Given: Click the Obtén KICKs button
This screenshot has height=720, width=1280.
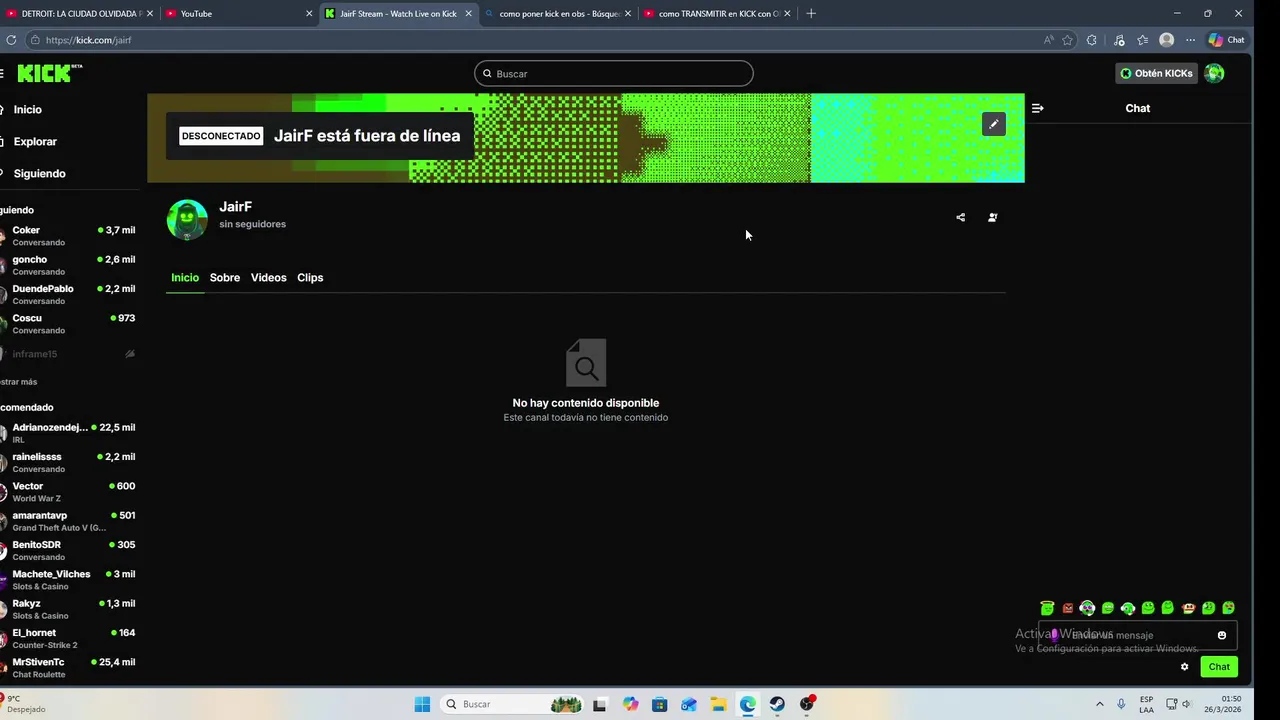Looking at the screenshot, I should (x=1156, y=73).
